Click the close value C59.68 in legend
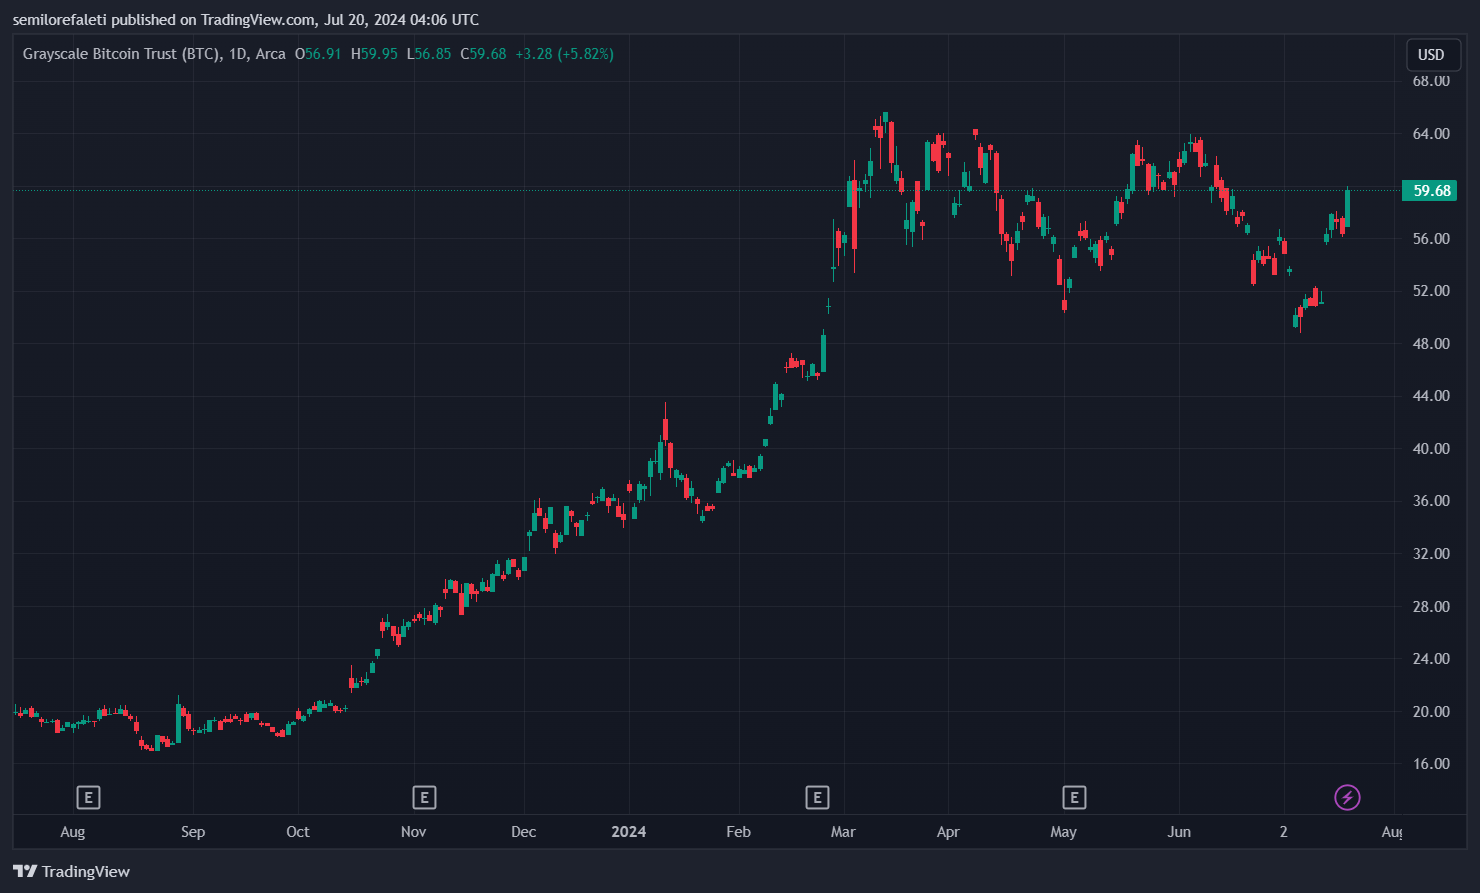This screenshot has width=1480, height=893. tap(483, 54)
